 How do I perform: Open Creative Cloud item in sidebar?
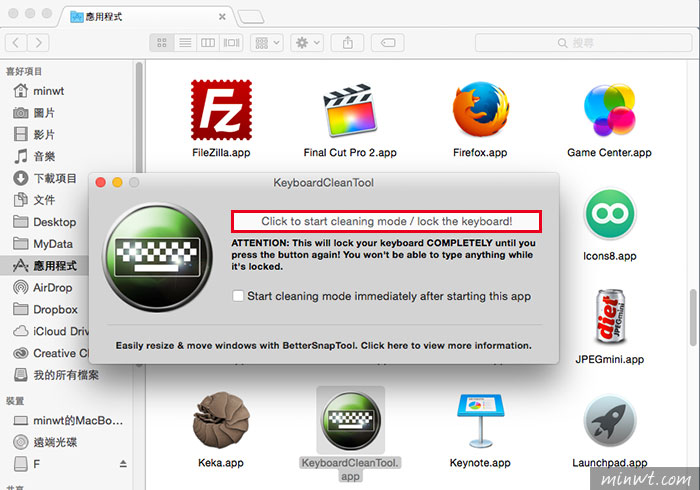pos(50,353)
